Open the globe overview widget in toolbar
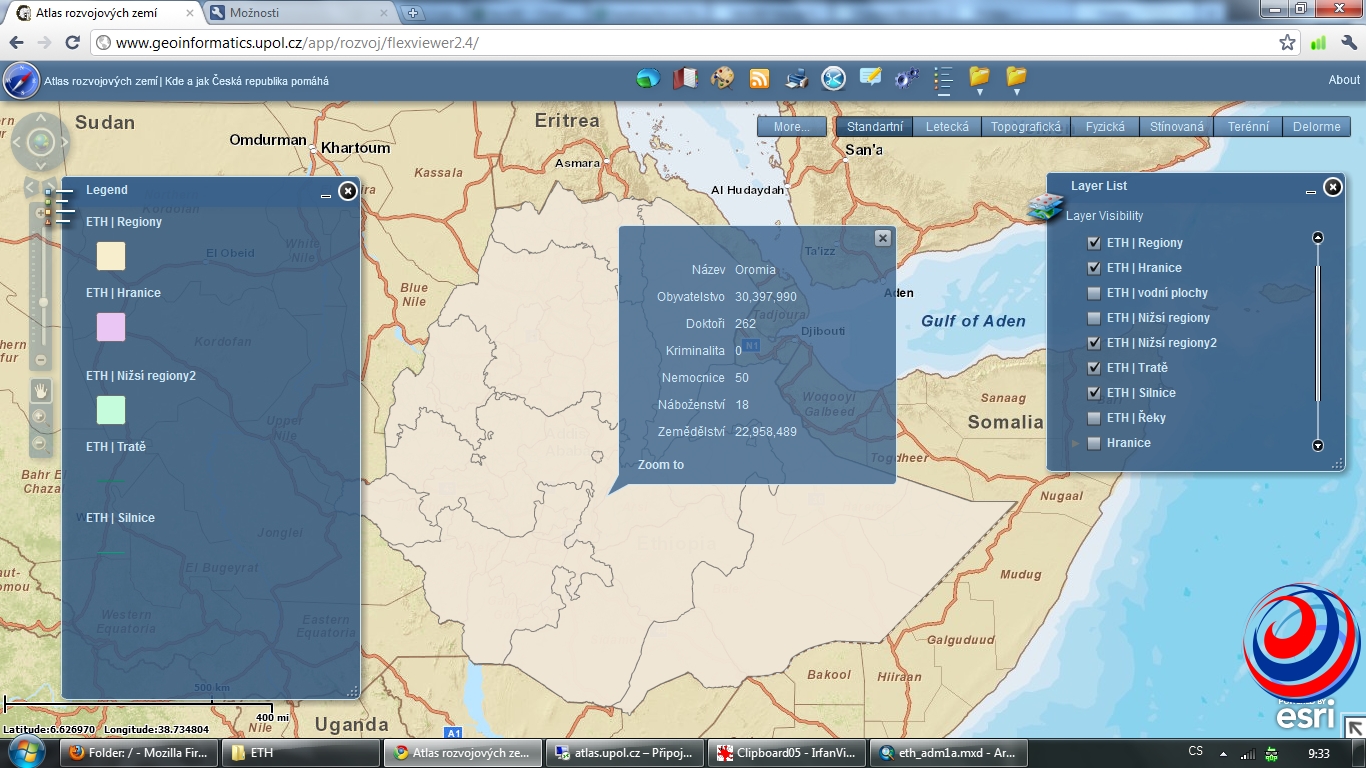1366x768 pixels. [648, 78]
